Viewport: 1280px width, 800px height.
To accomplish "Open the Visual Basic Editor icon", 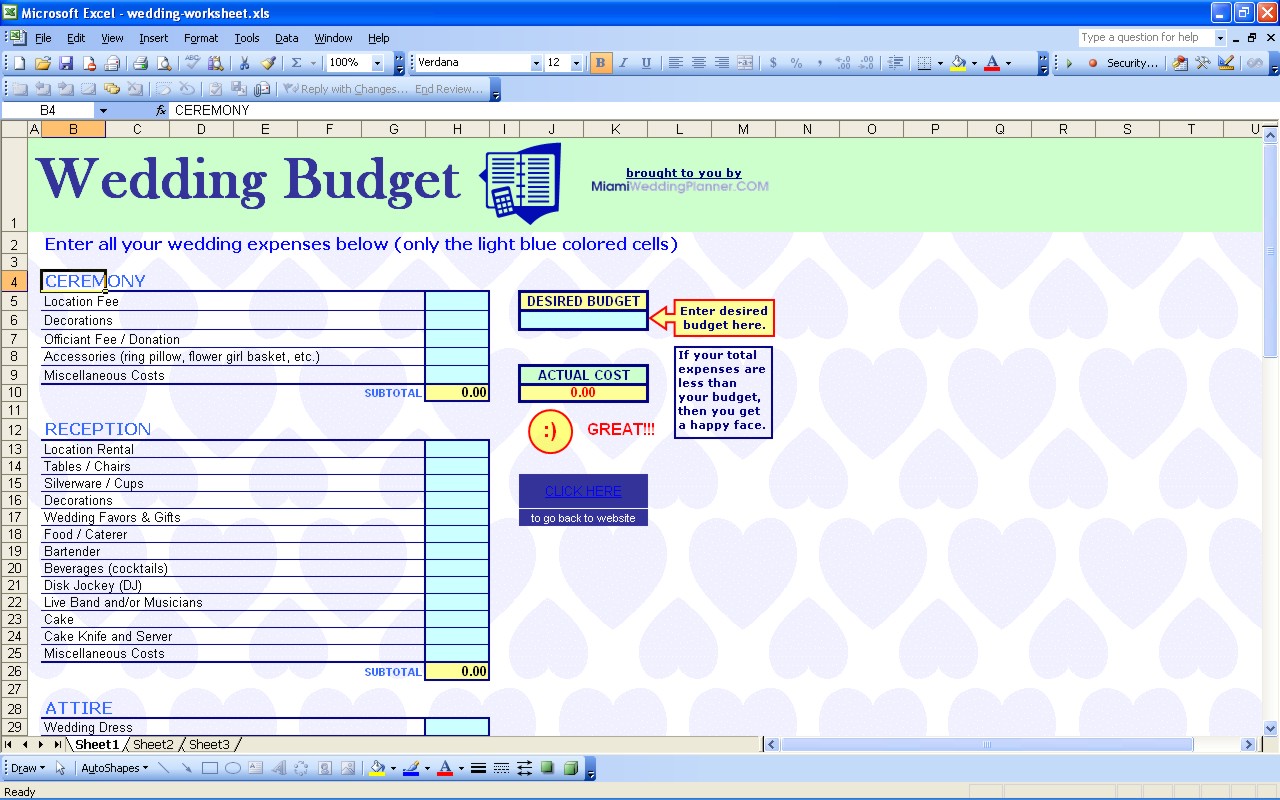I will pos(1180,63).
